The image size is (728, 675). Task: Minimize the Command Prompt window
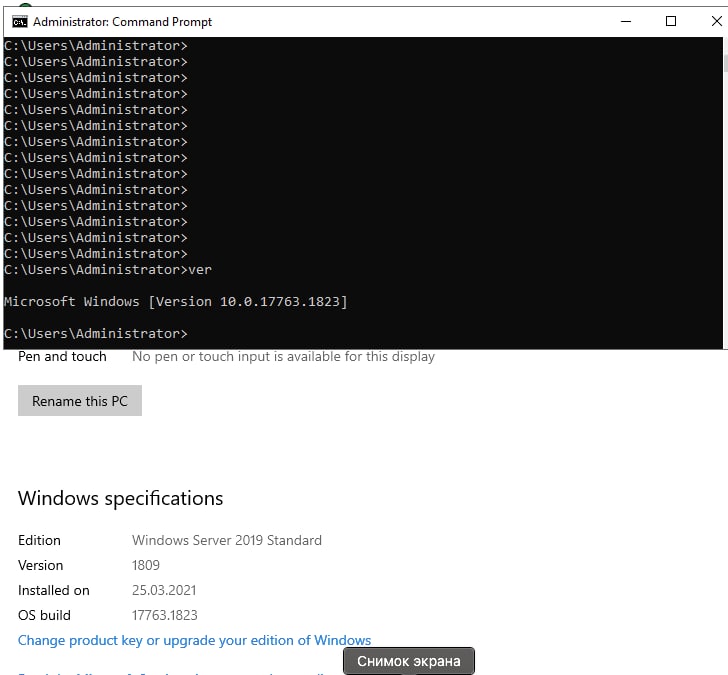coord(626,21)
